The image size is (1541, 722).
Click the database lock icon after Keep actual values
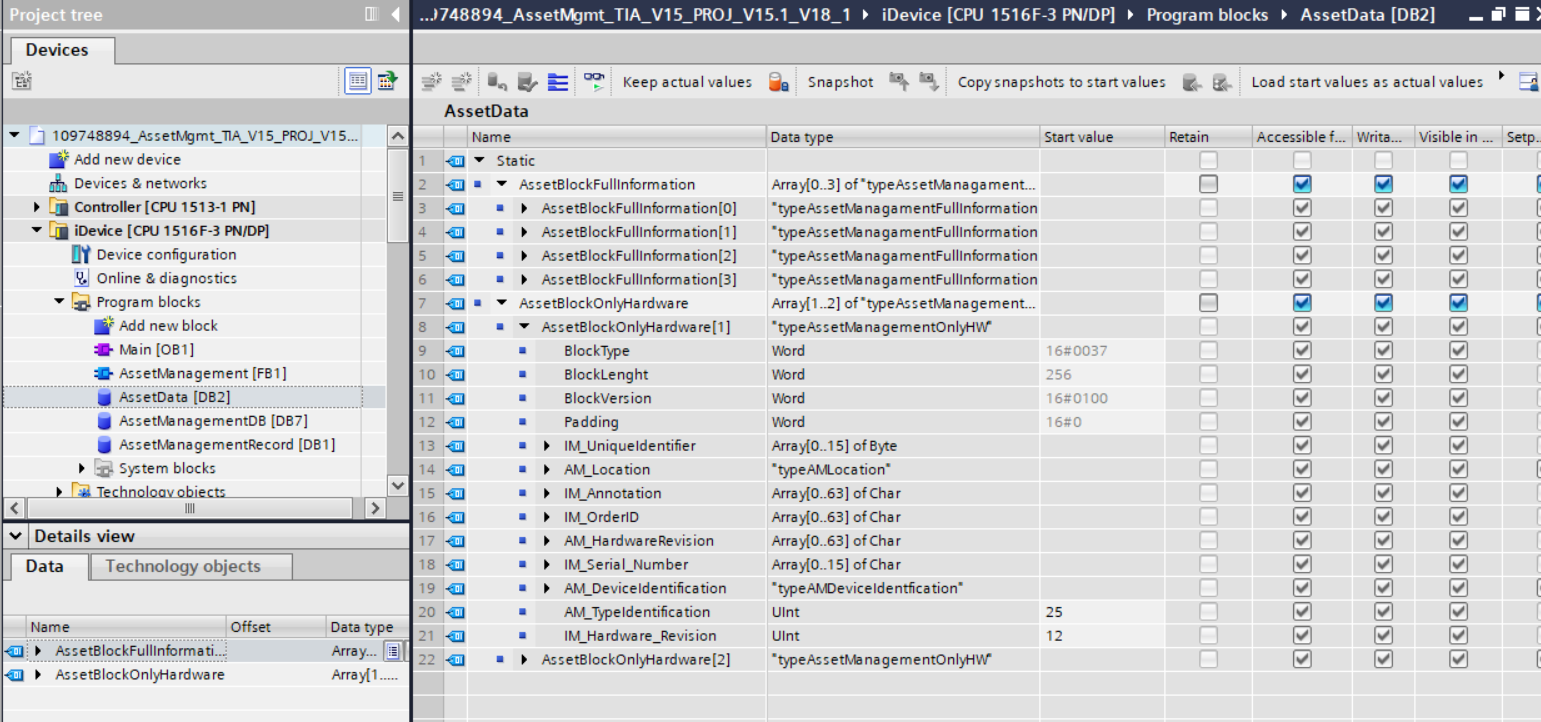pos(778,82)
